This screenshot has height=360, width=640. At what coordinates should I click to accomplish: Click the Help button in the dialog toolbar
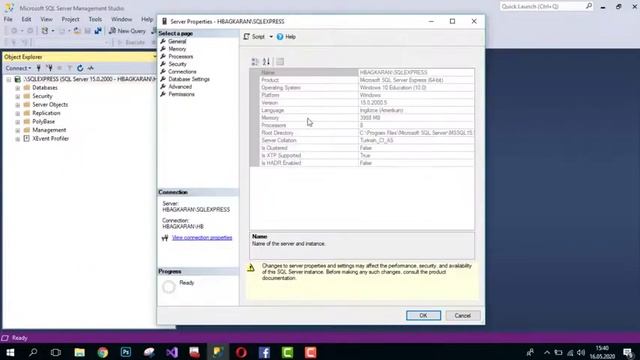(286, 37)
